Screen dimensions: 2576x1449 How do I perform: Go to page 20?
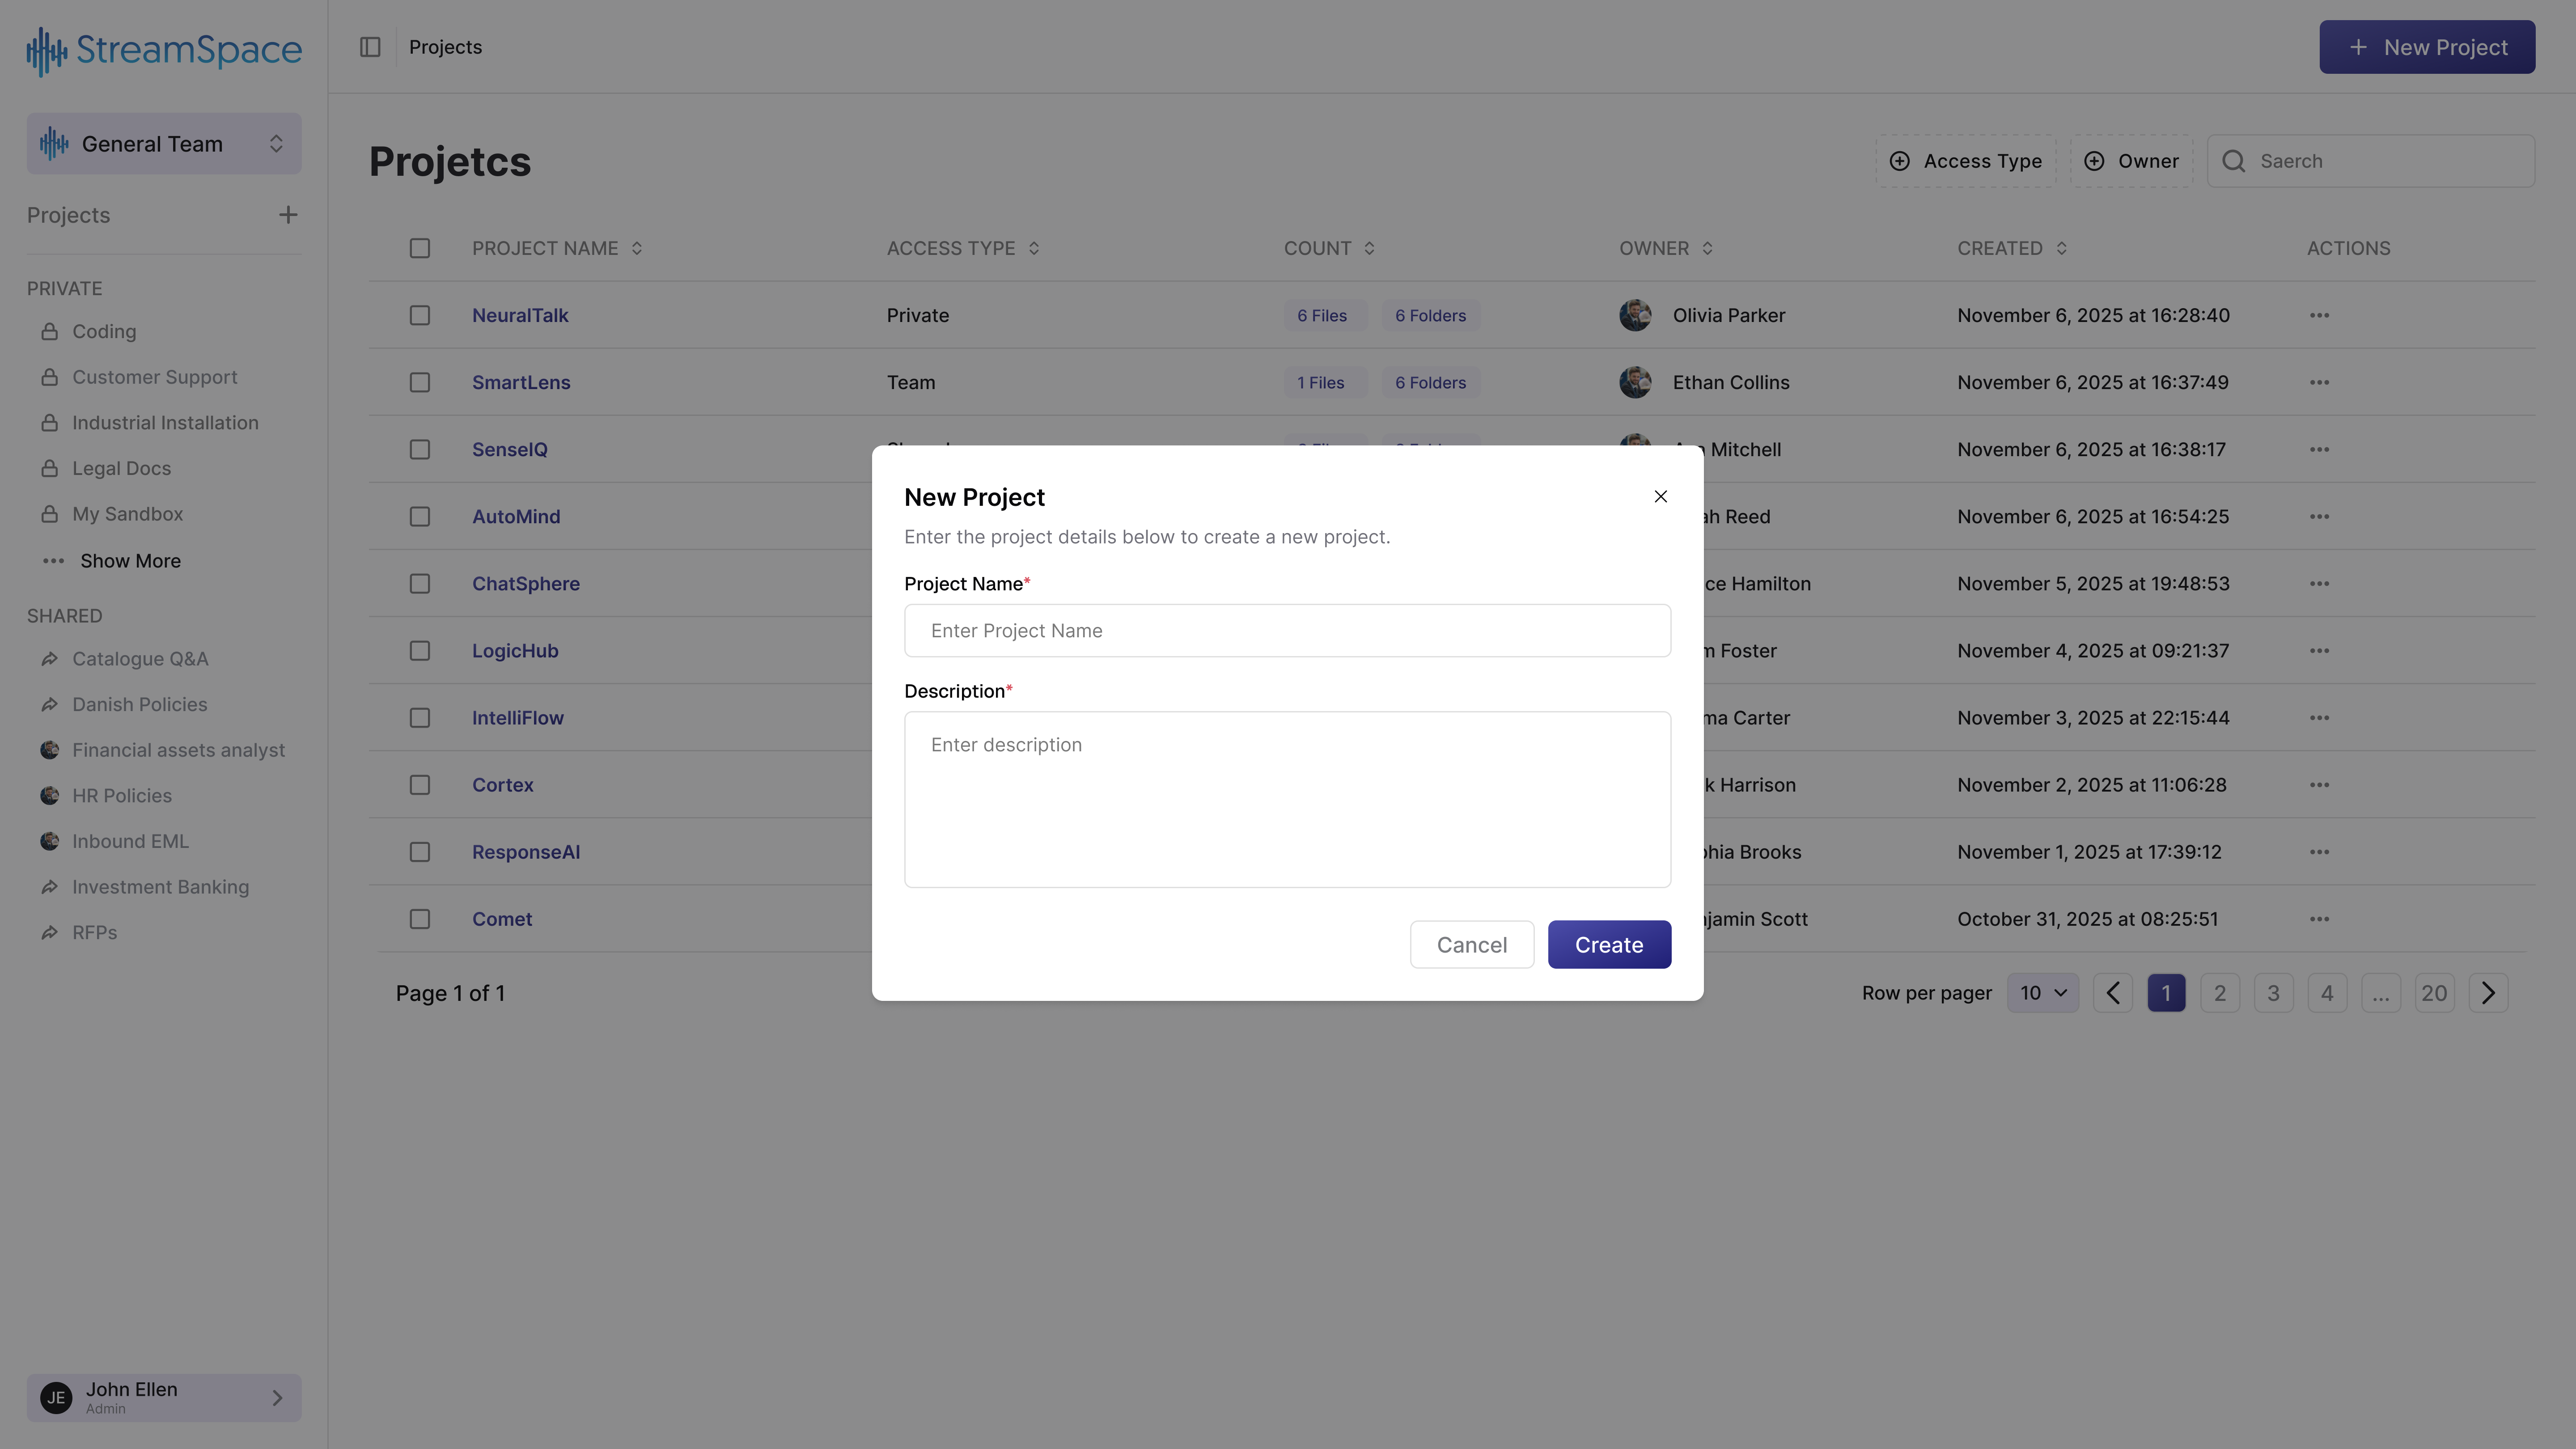point(2434,993)
